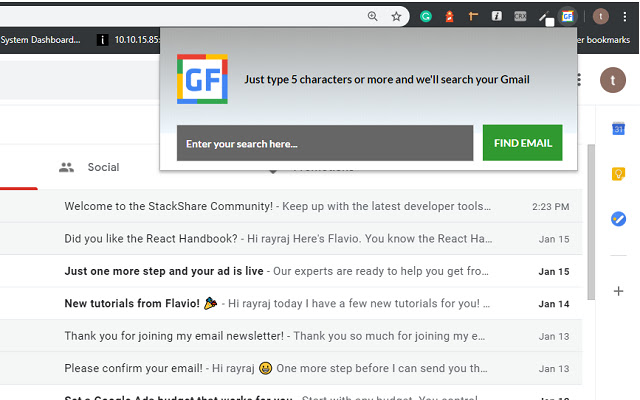Screen dimensions: 640x400
Task: Switch to the Social tab
Action: tap(89, 167)
